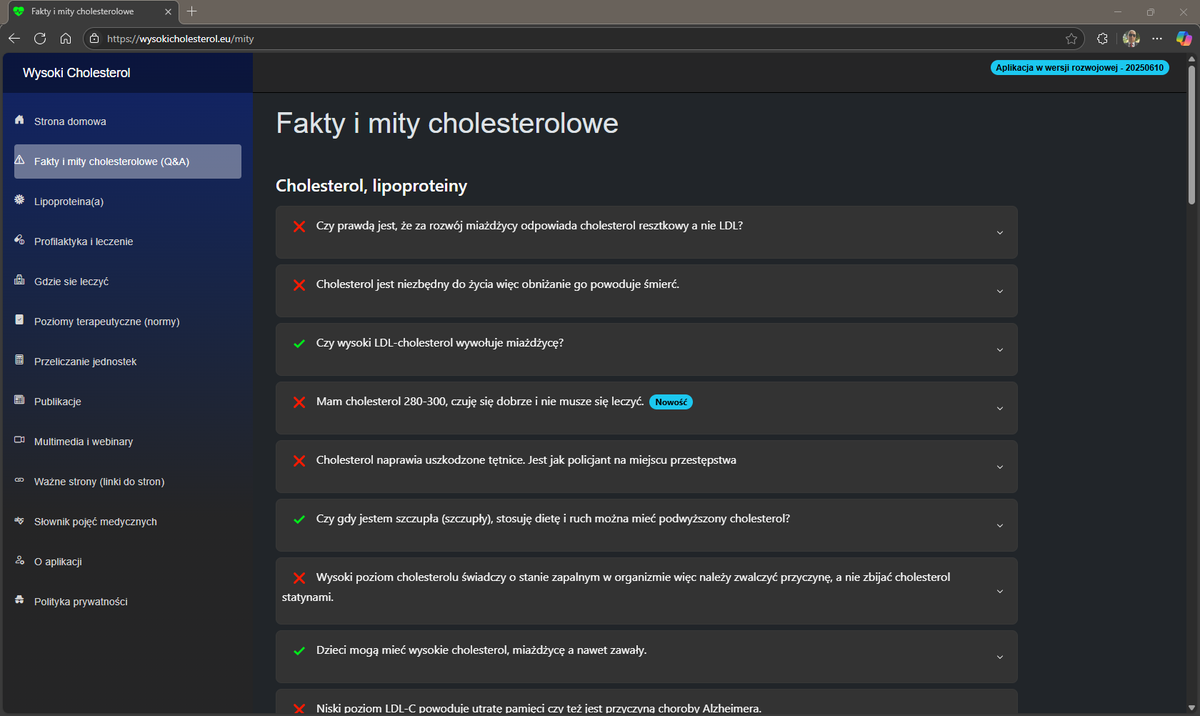Expand chevron for 'Dzieci mogą mieć wysokie cholesterol'

pyautogui.click(x=999, y=657)
